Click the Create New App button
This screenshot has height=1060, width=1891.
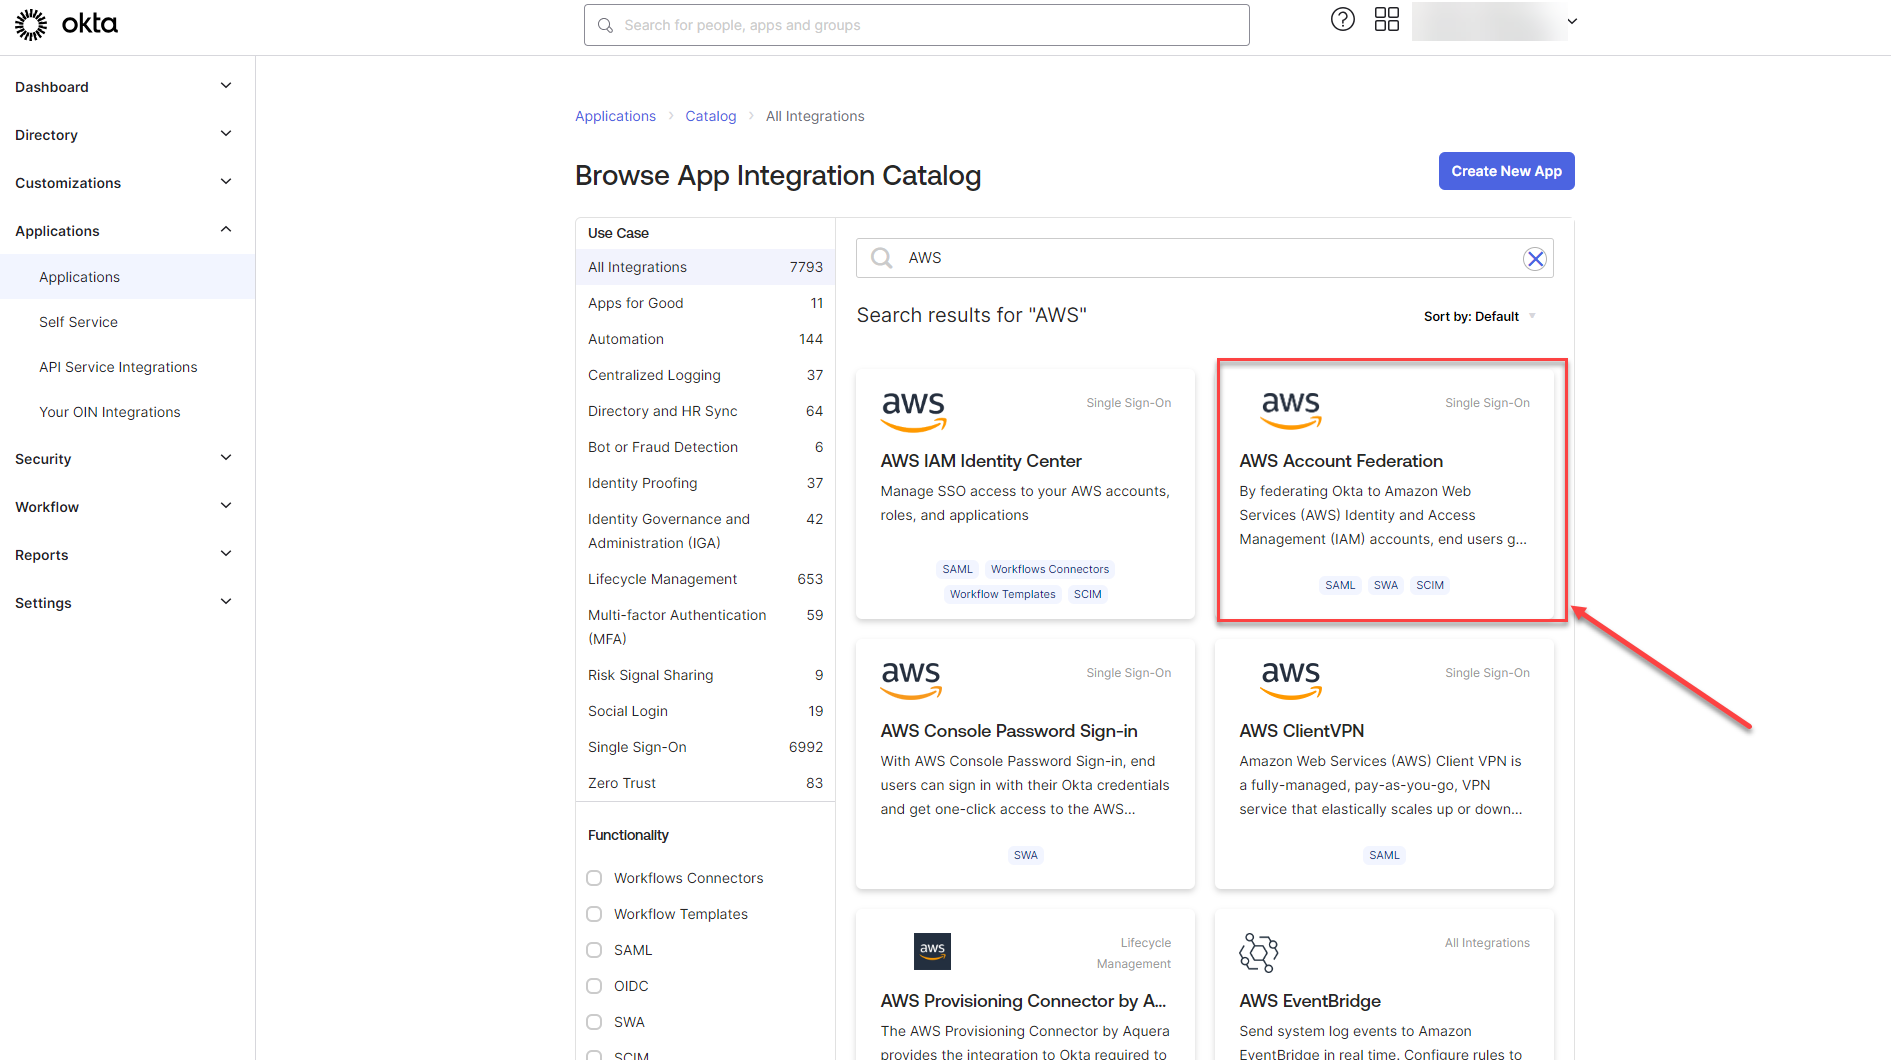1506,171
